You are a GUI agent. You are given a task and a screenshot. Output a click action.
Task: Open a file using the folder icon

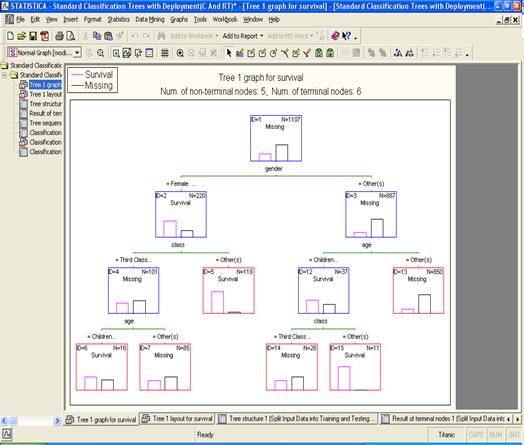[x=22, y=36]
